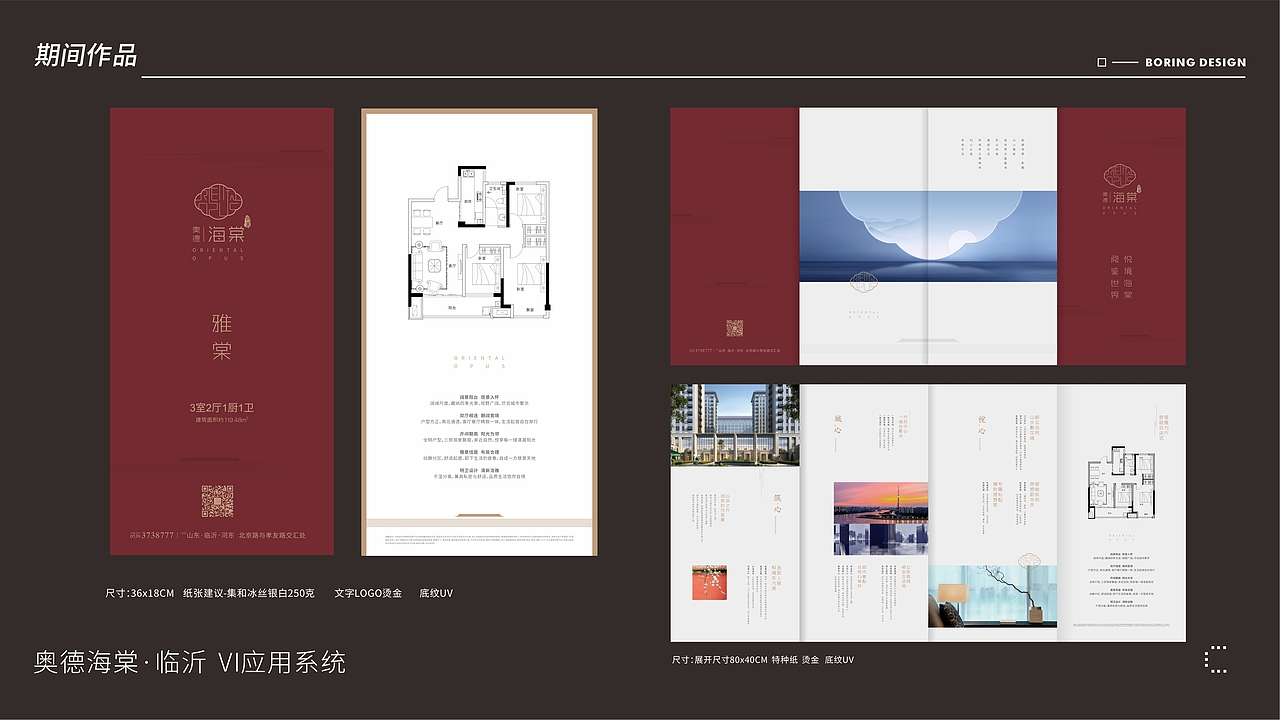Image resolution: width=1280 pixels, height=720 pixels.
Task: Select the sunset city skyline photo
Action: [x=881, y=518]
